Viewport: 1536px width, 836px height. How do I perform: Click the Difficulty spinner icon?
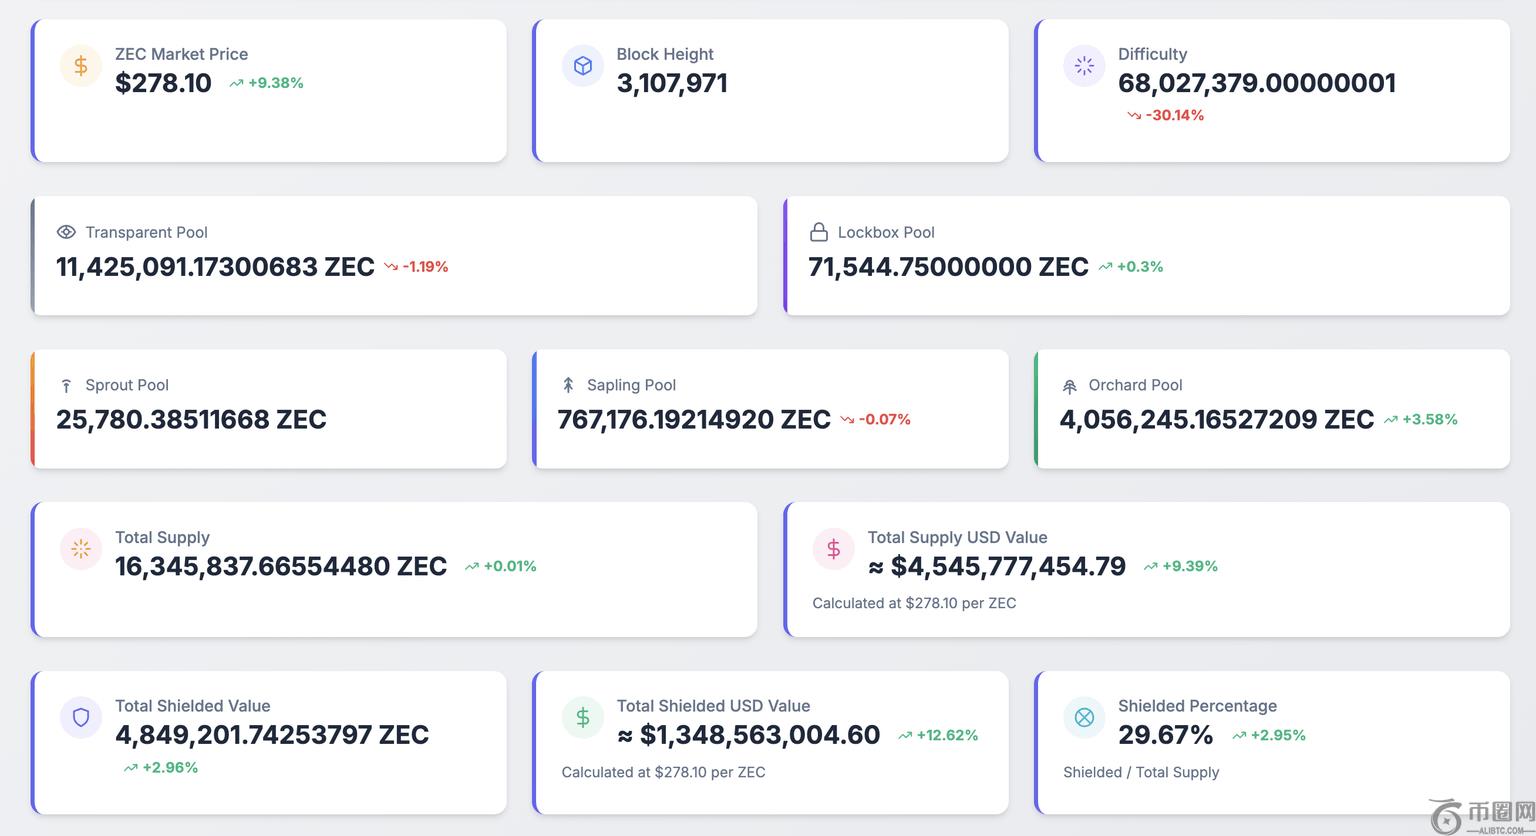(x=1084, y=66)
